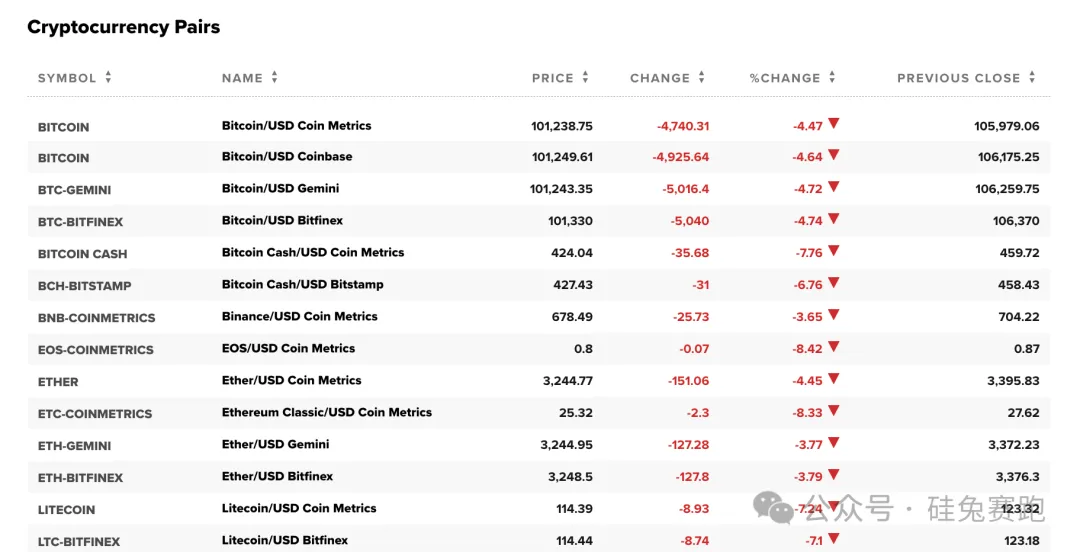Click the Cryptocurrency Pairs heading
Viewport: 1080px width, 552px height.
point(123,27)
